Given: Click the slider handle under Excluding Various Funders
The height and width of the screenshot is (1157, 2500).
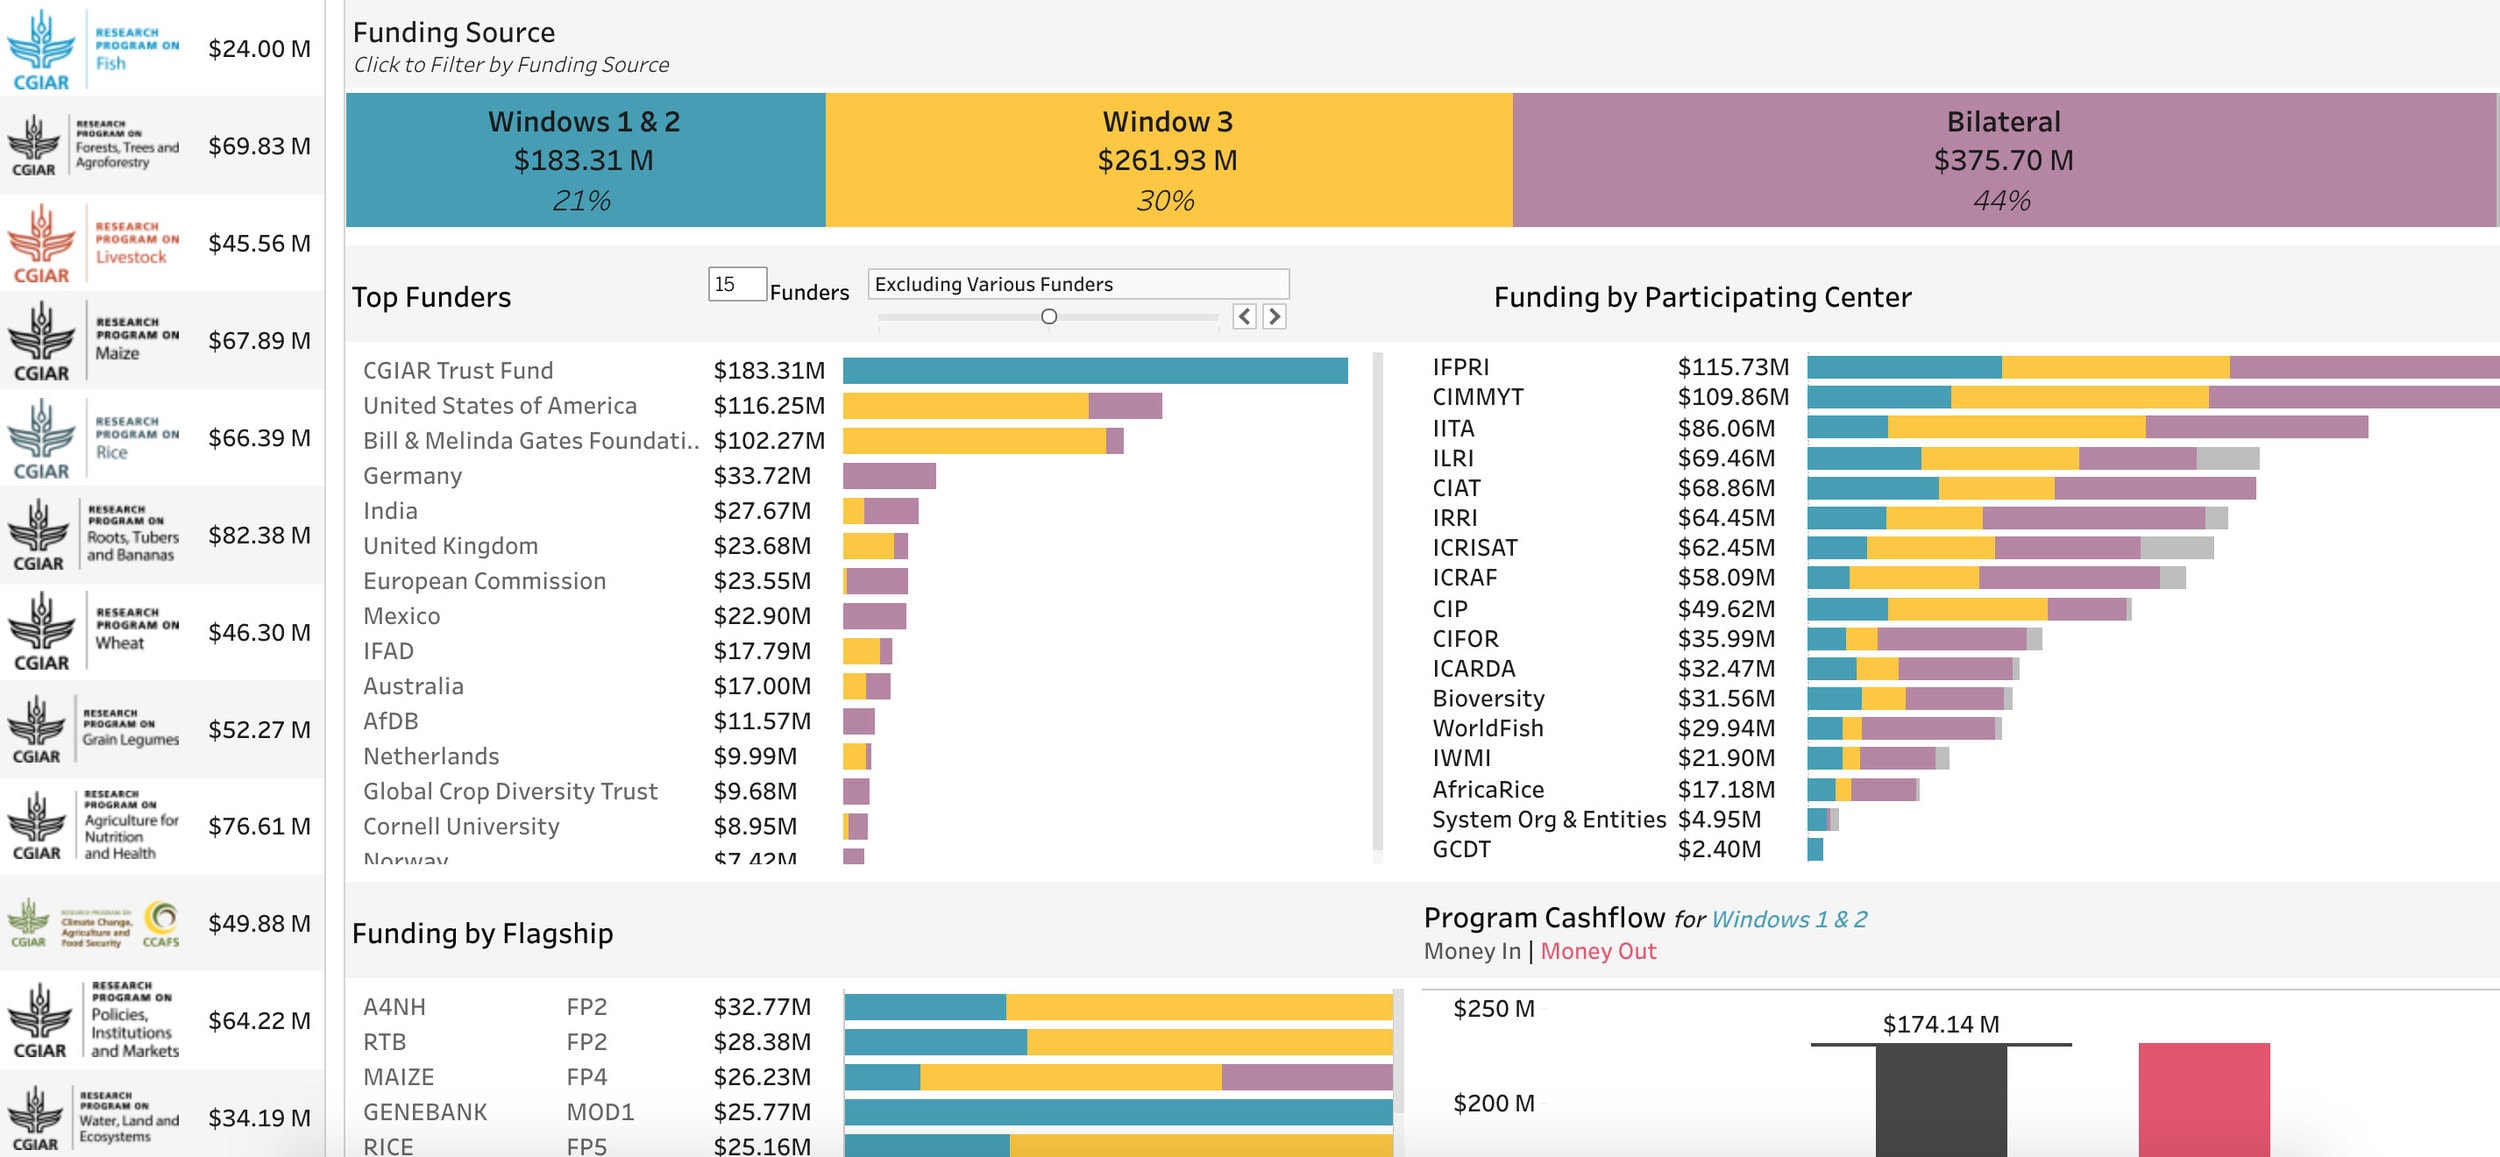Looking at the screenshot, I should (1049, 317).
